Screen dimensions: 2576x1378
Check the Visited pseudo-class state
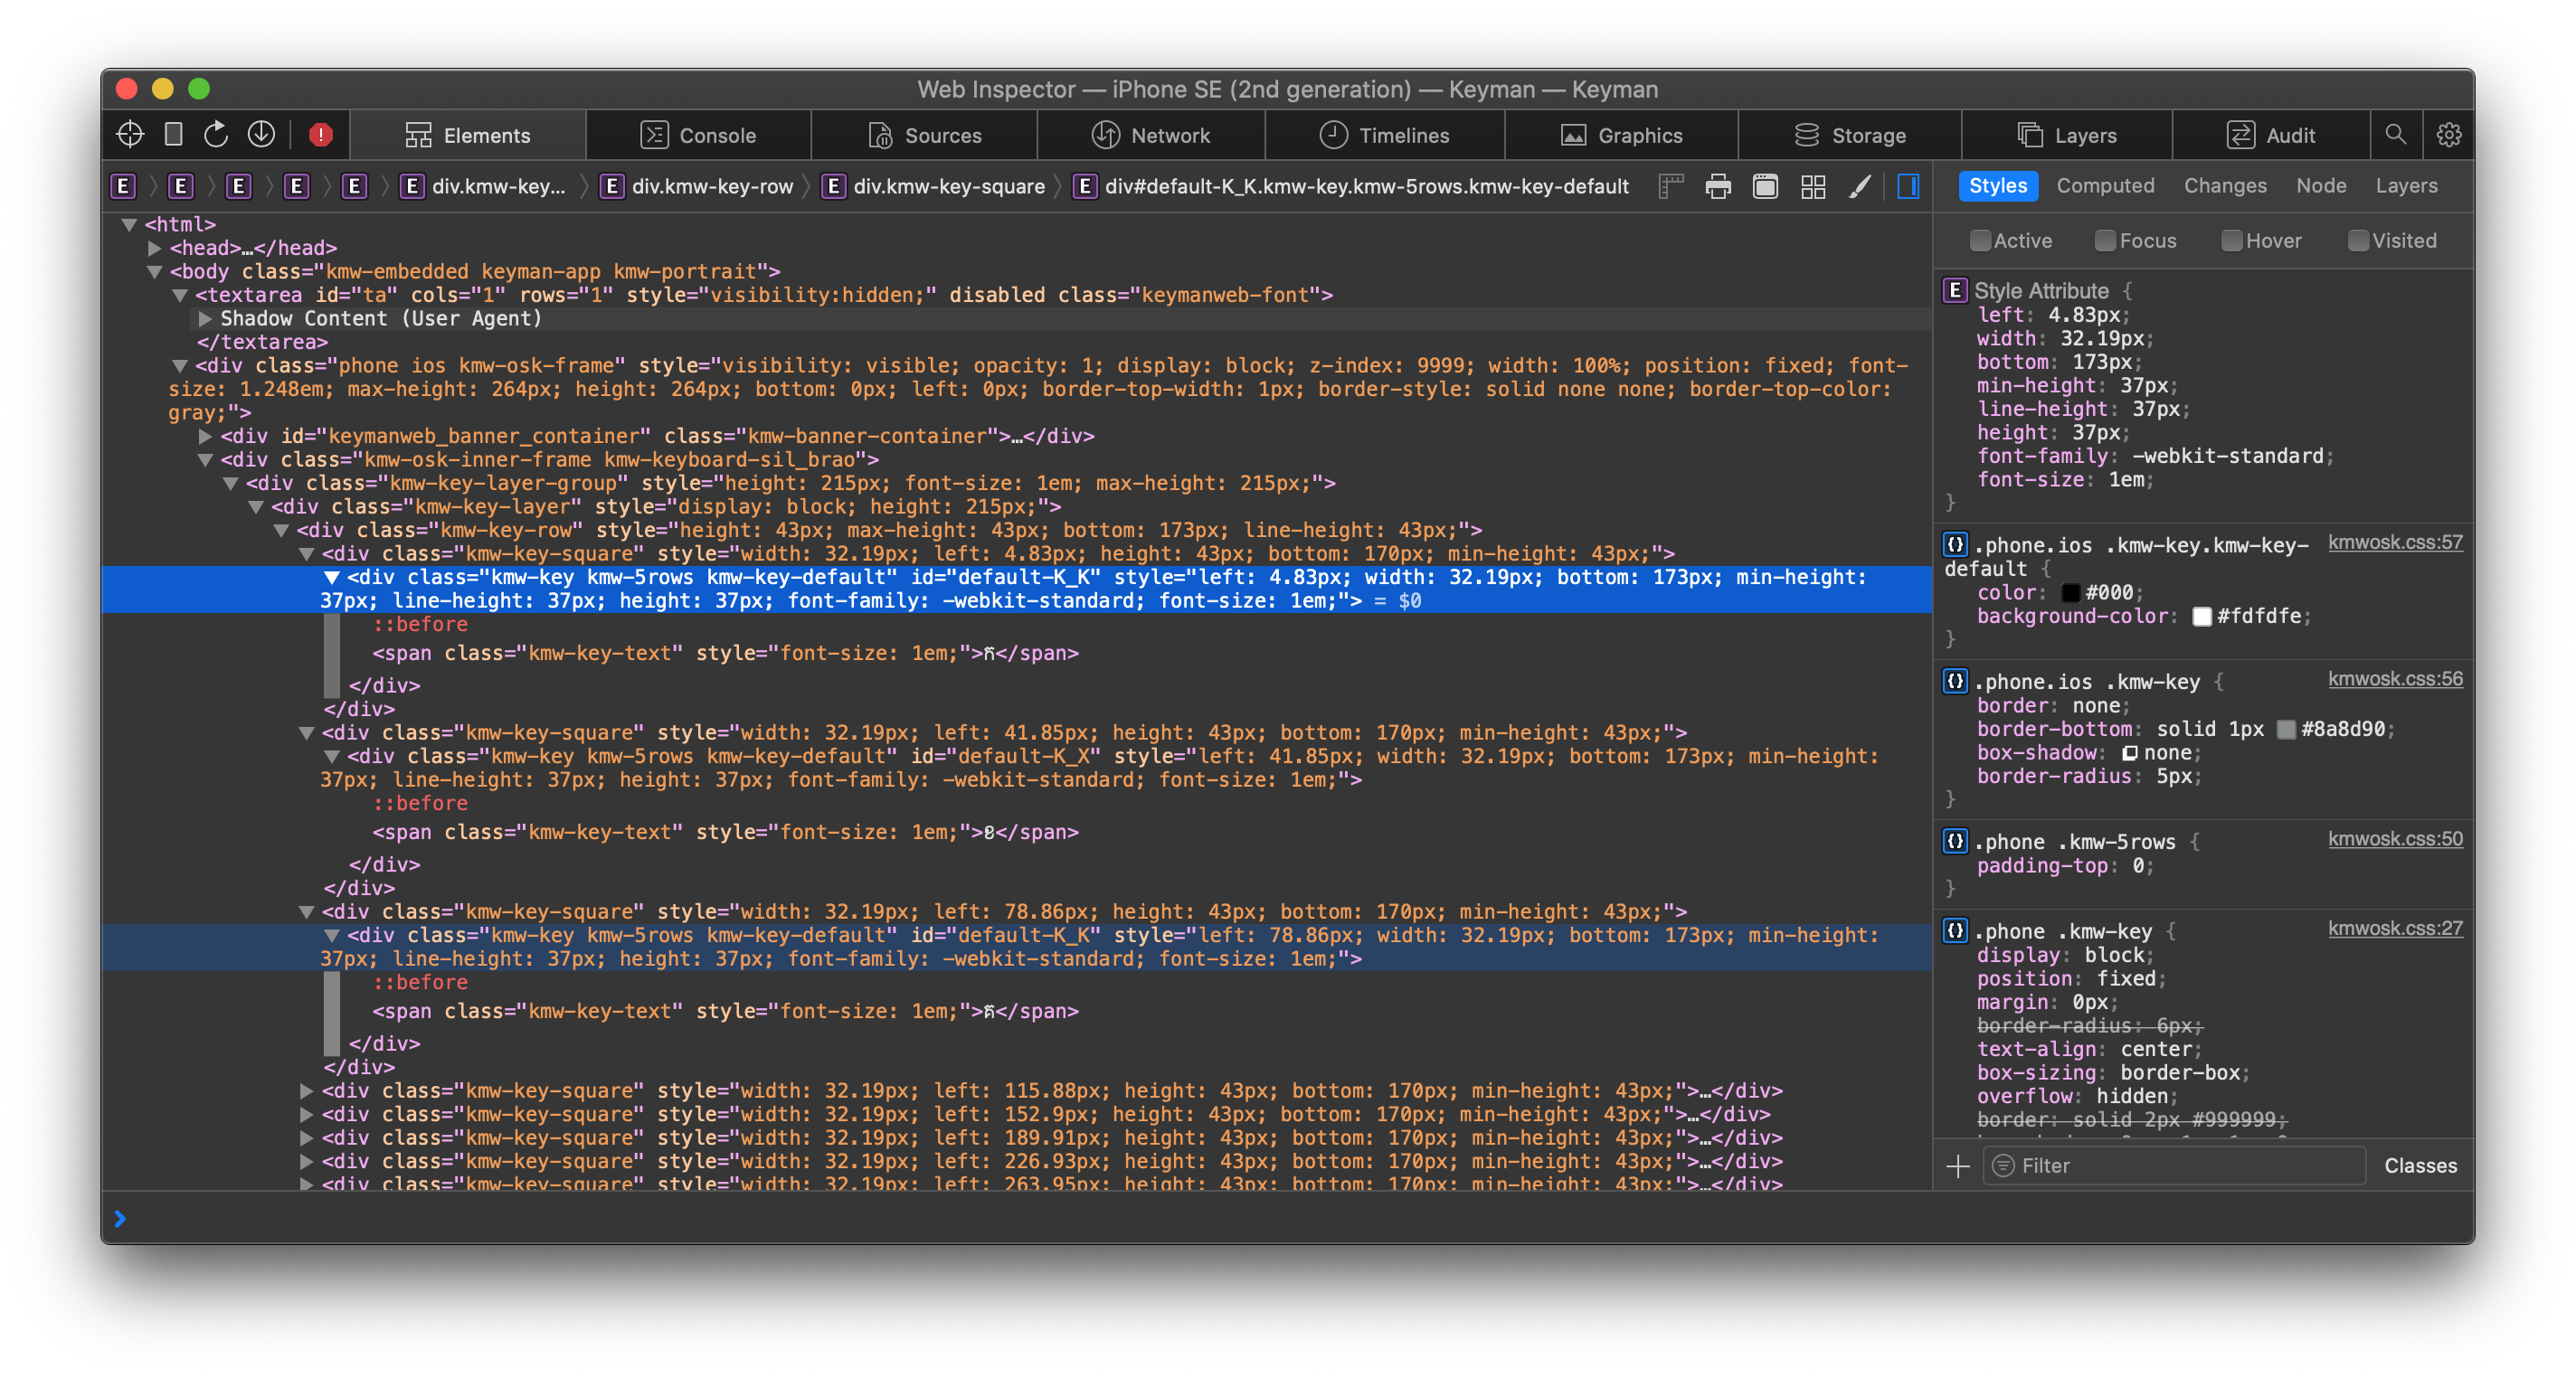click(2359, 240)
